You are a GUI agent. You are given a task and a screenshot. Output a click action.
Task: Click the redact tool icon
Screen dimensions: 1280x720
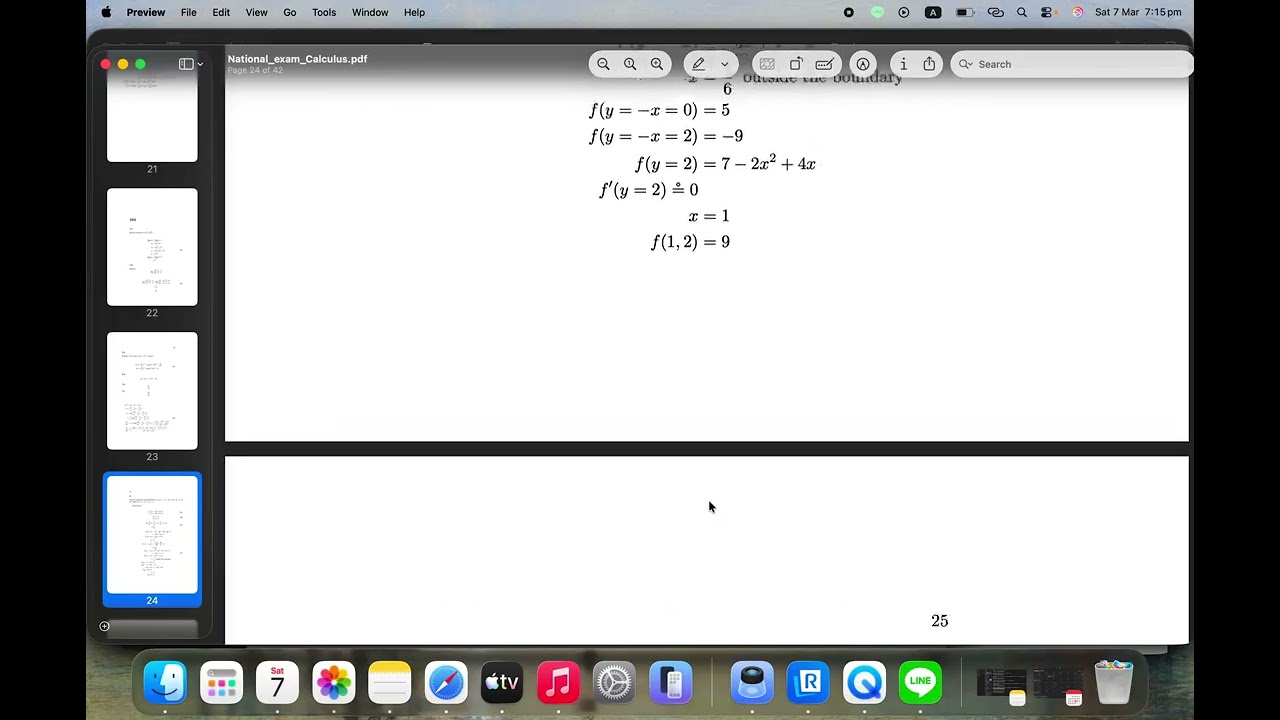[767, 64]
